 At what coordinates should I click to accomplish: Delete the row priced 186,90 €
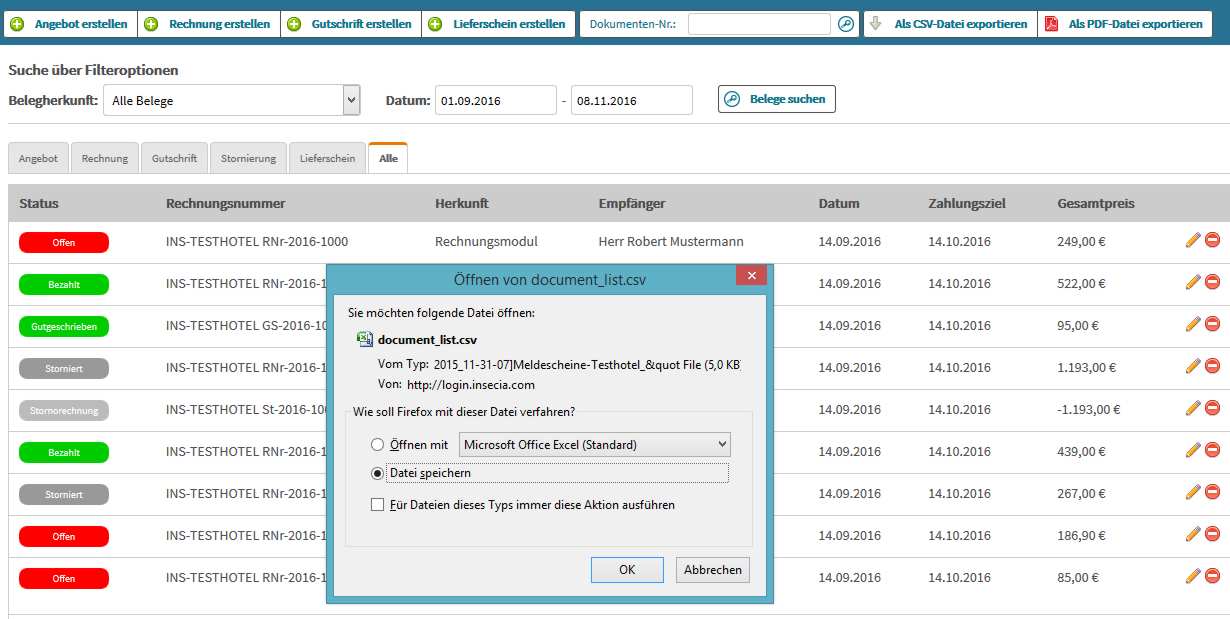point(1212,534)
